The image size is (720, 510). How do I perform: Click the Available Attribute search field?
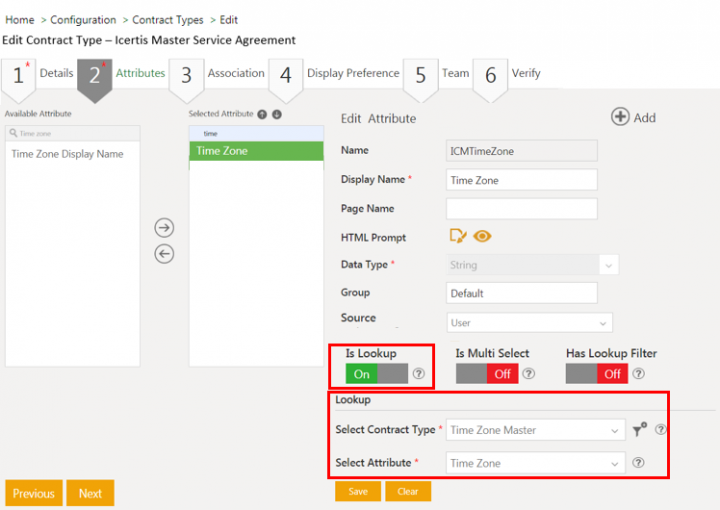[73, 133]
